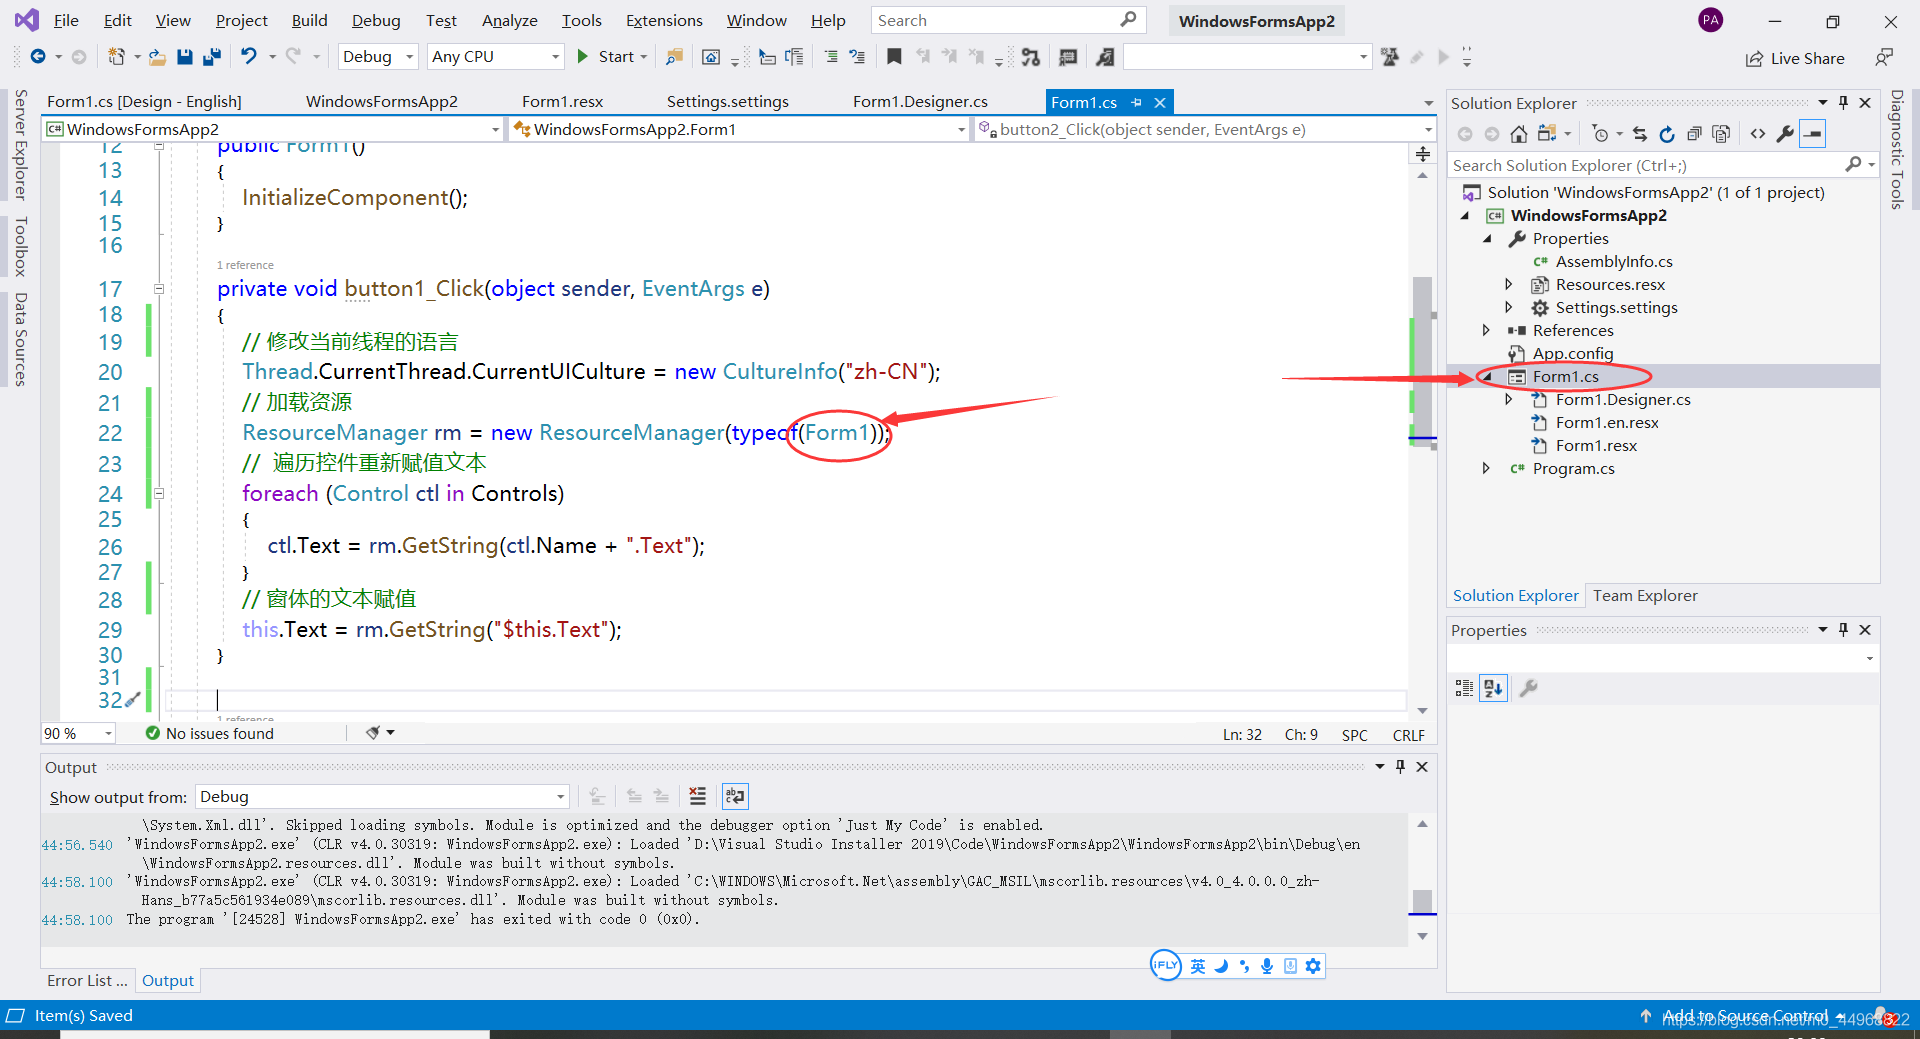Image resolution: width=1920 pixels, height=1039 pixels.
Task: Collapse the Form1.cs node in Solution Explorer
Action: 1487,377
